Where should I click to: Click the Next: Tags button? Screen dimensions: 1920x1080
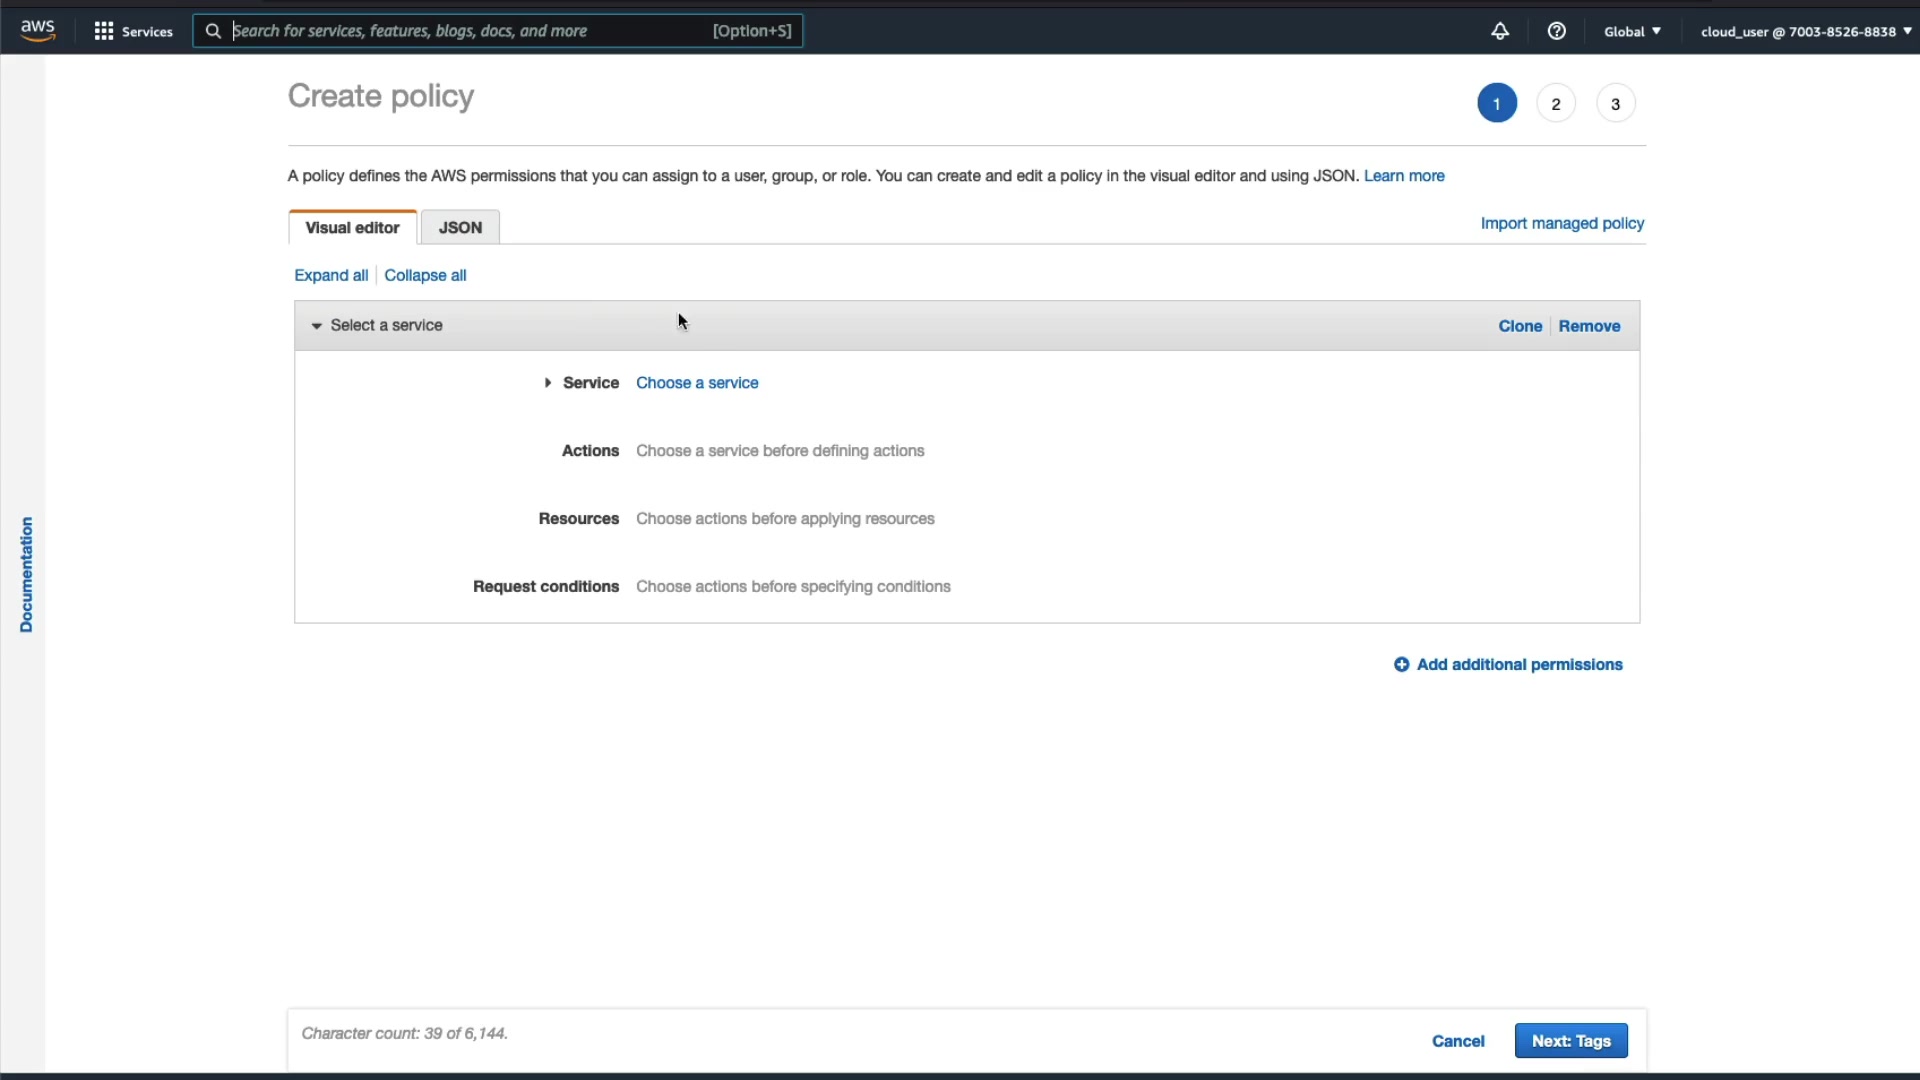(1570, 1041)
